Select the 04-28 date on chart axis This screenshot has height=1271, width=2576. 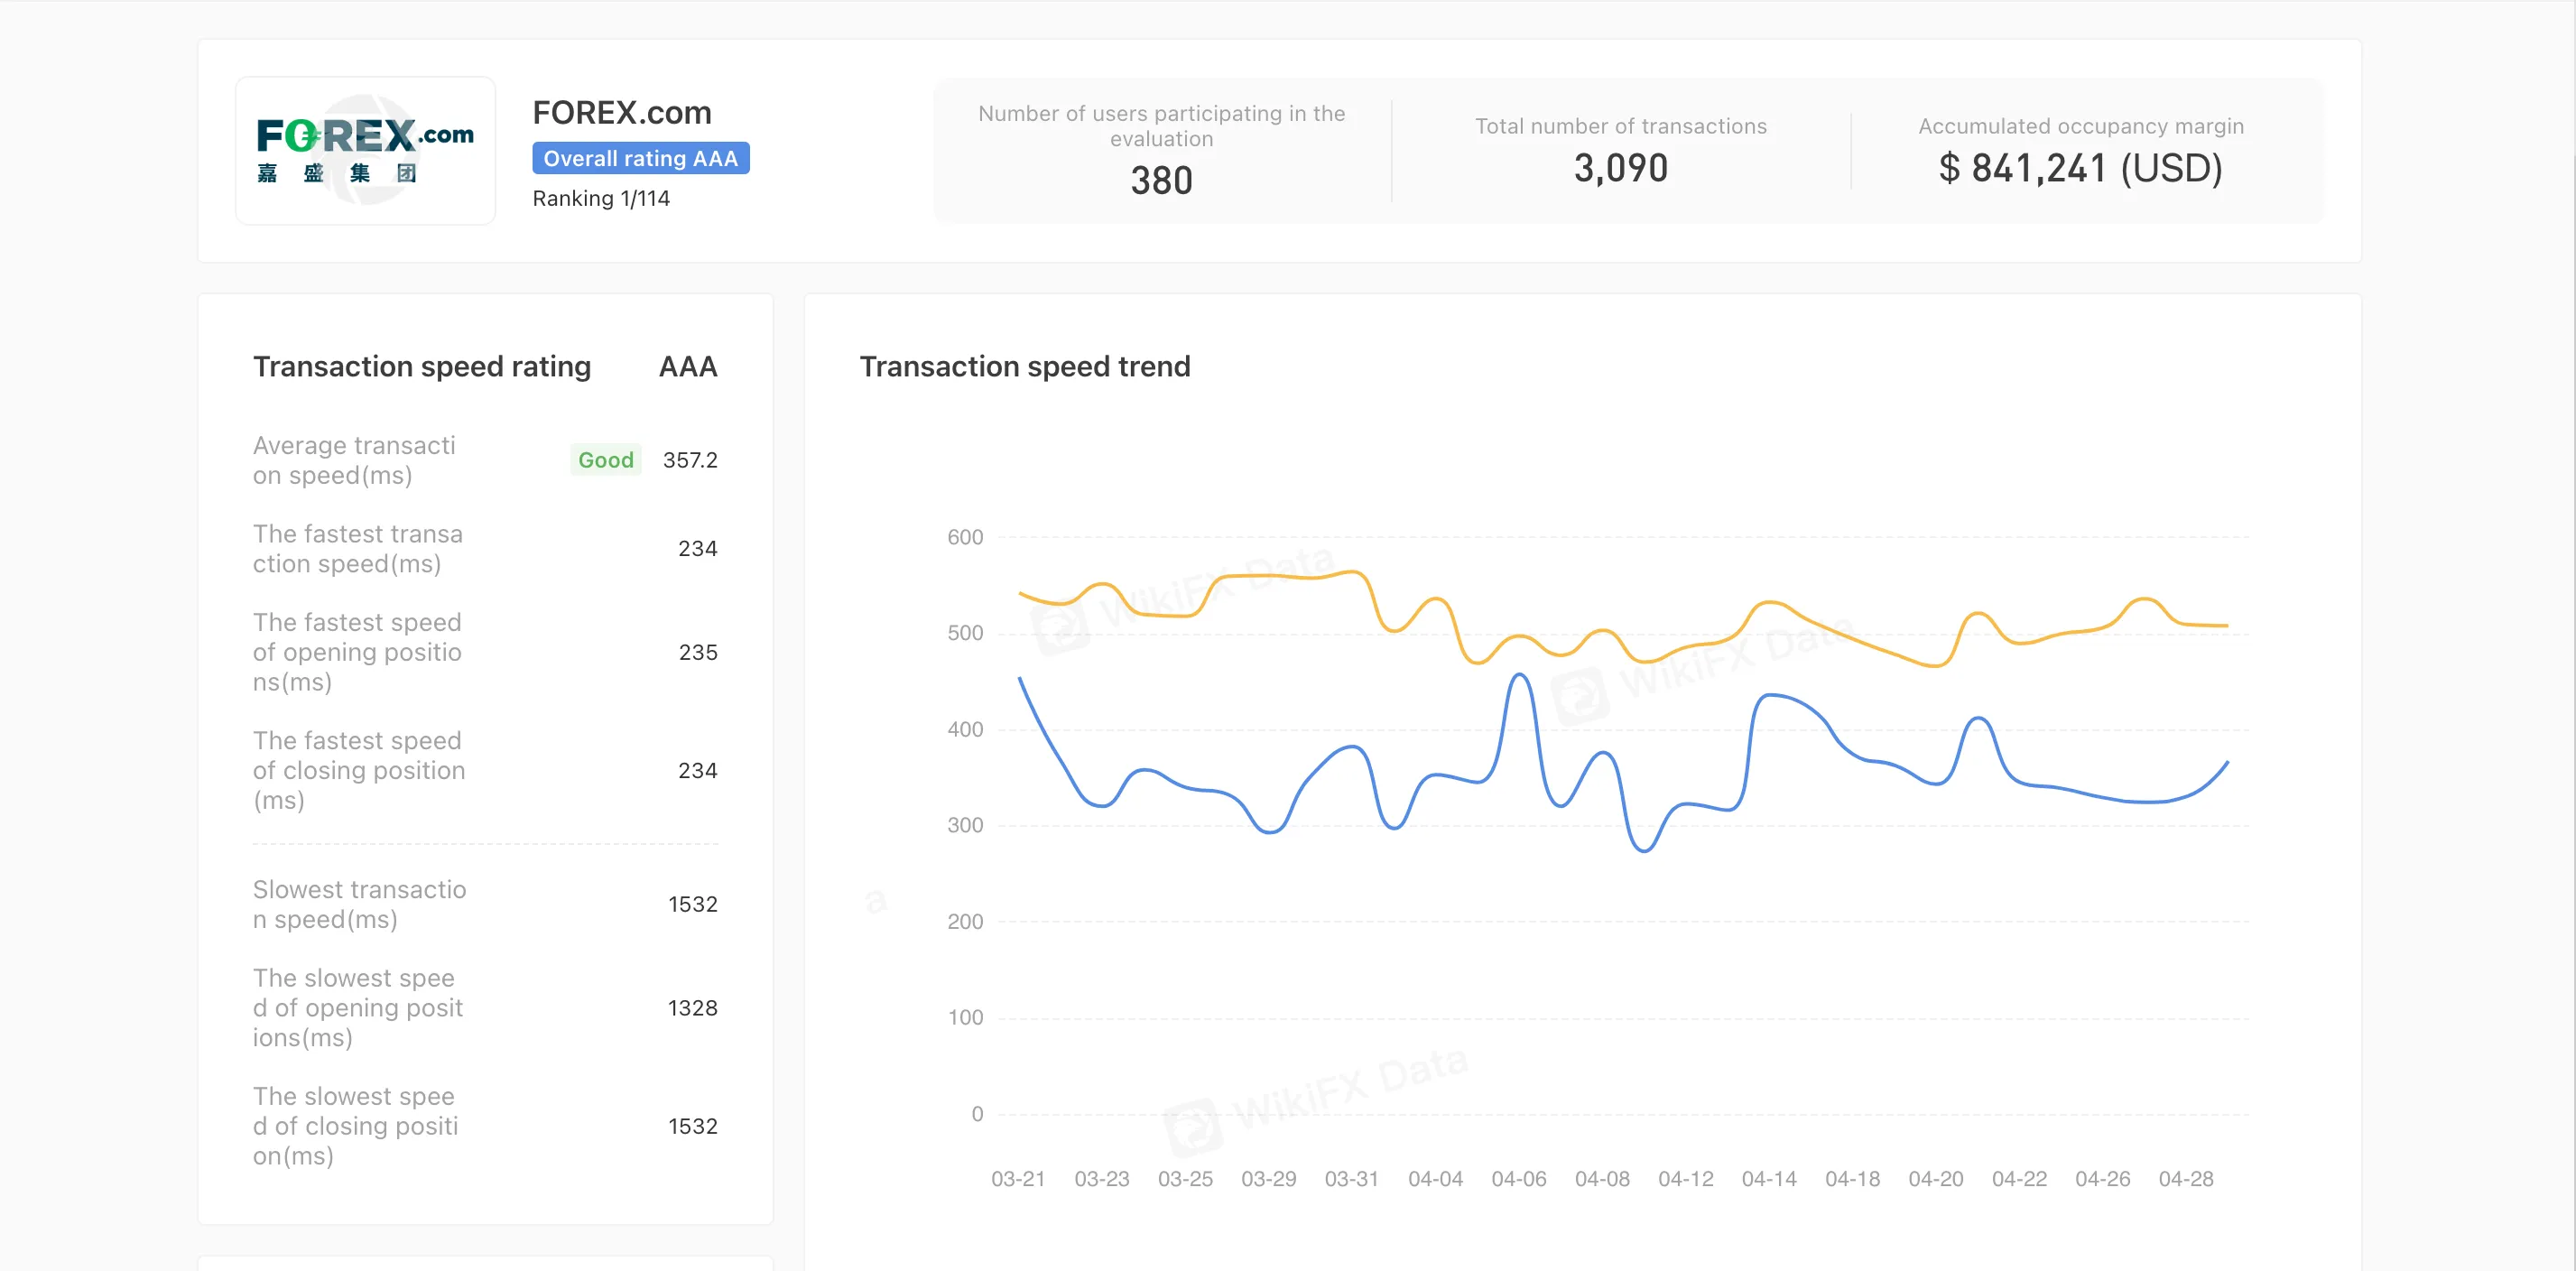[x=2185, y=1179]
